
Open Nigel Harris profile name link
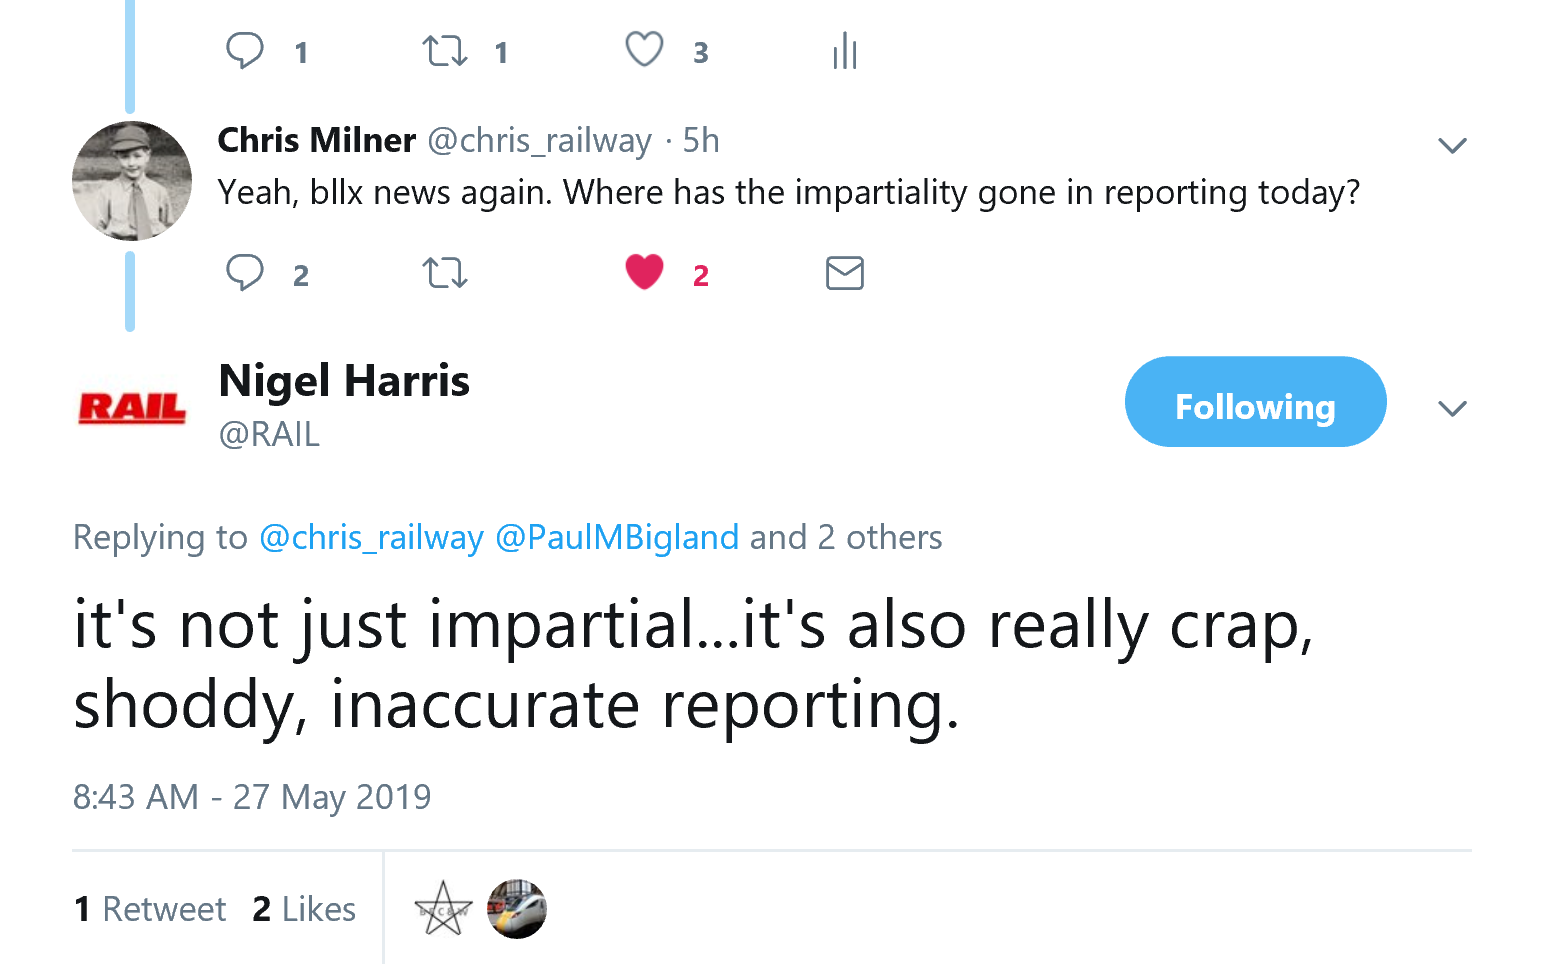(344, 381)
